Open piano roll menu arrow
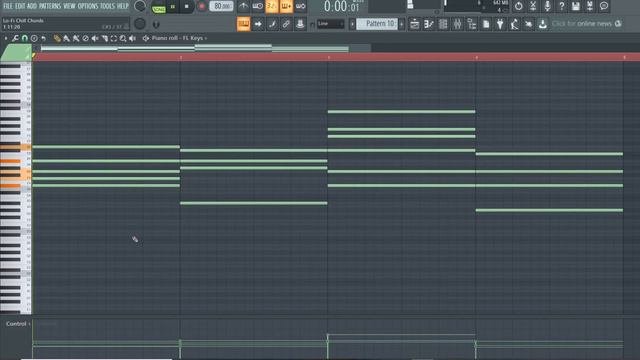This screenshot has width=640, height=360. (x=6, y=38)
